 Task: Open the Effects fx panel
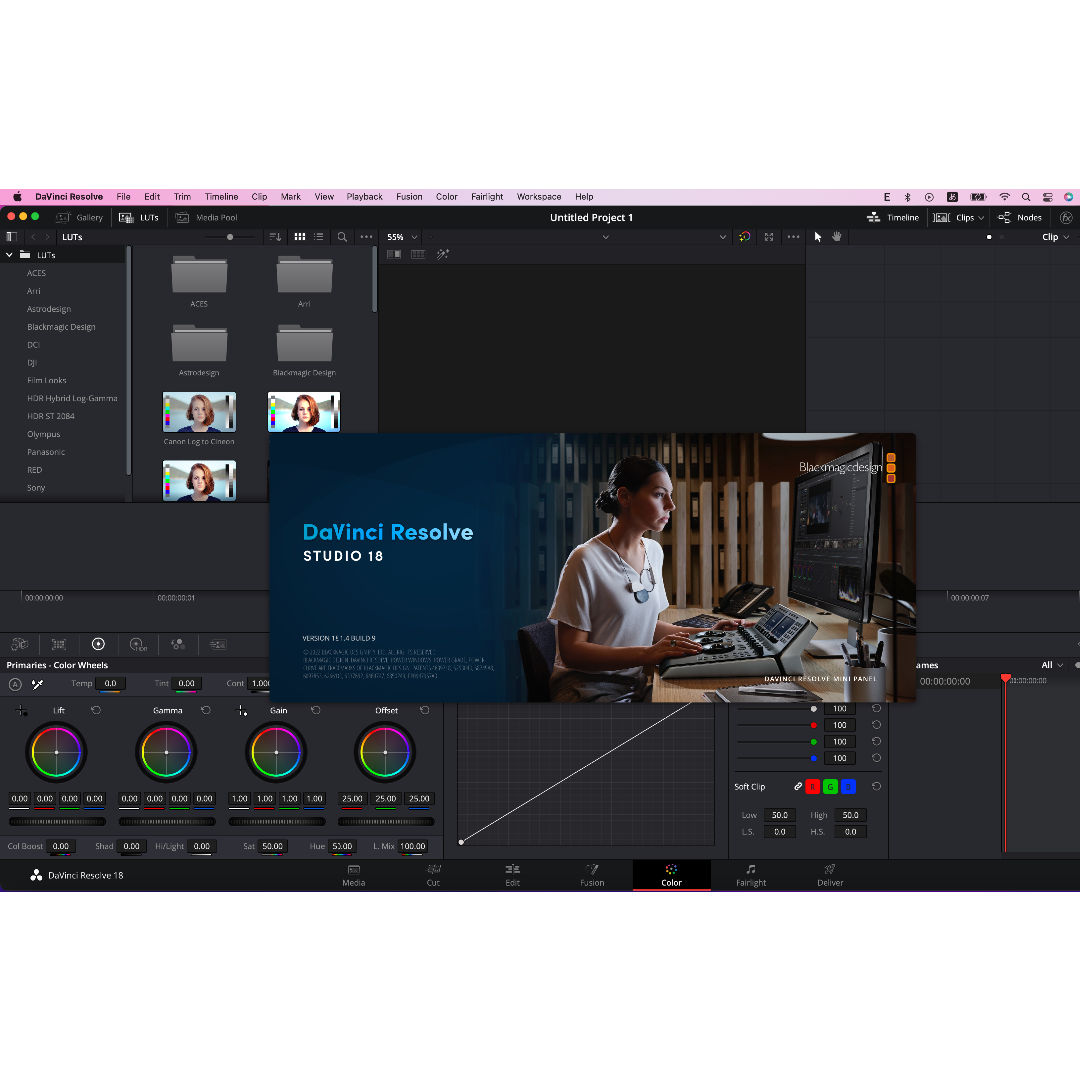(1066, 218)
